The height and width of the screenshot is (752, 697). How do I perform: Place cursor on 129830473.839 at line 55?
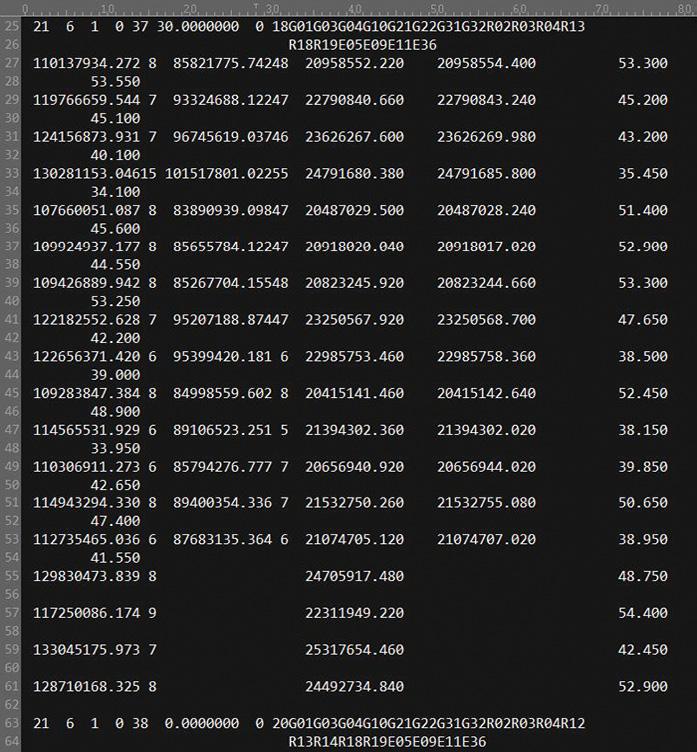point(86,576)
